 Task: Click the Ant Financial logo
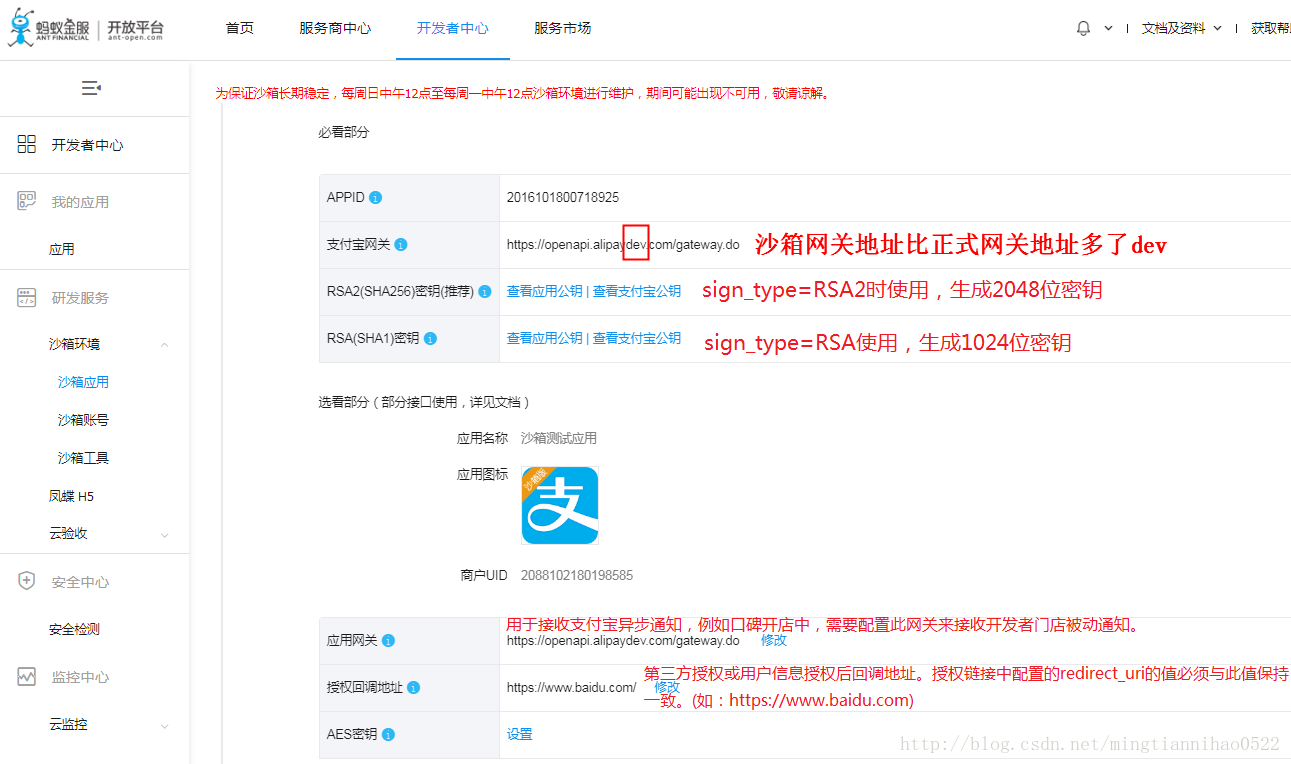[x=85, y=28]
